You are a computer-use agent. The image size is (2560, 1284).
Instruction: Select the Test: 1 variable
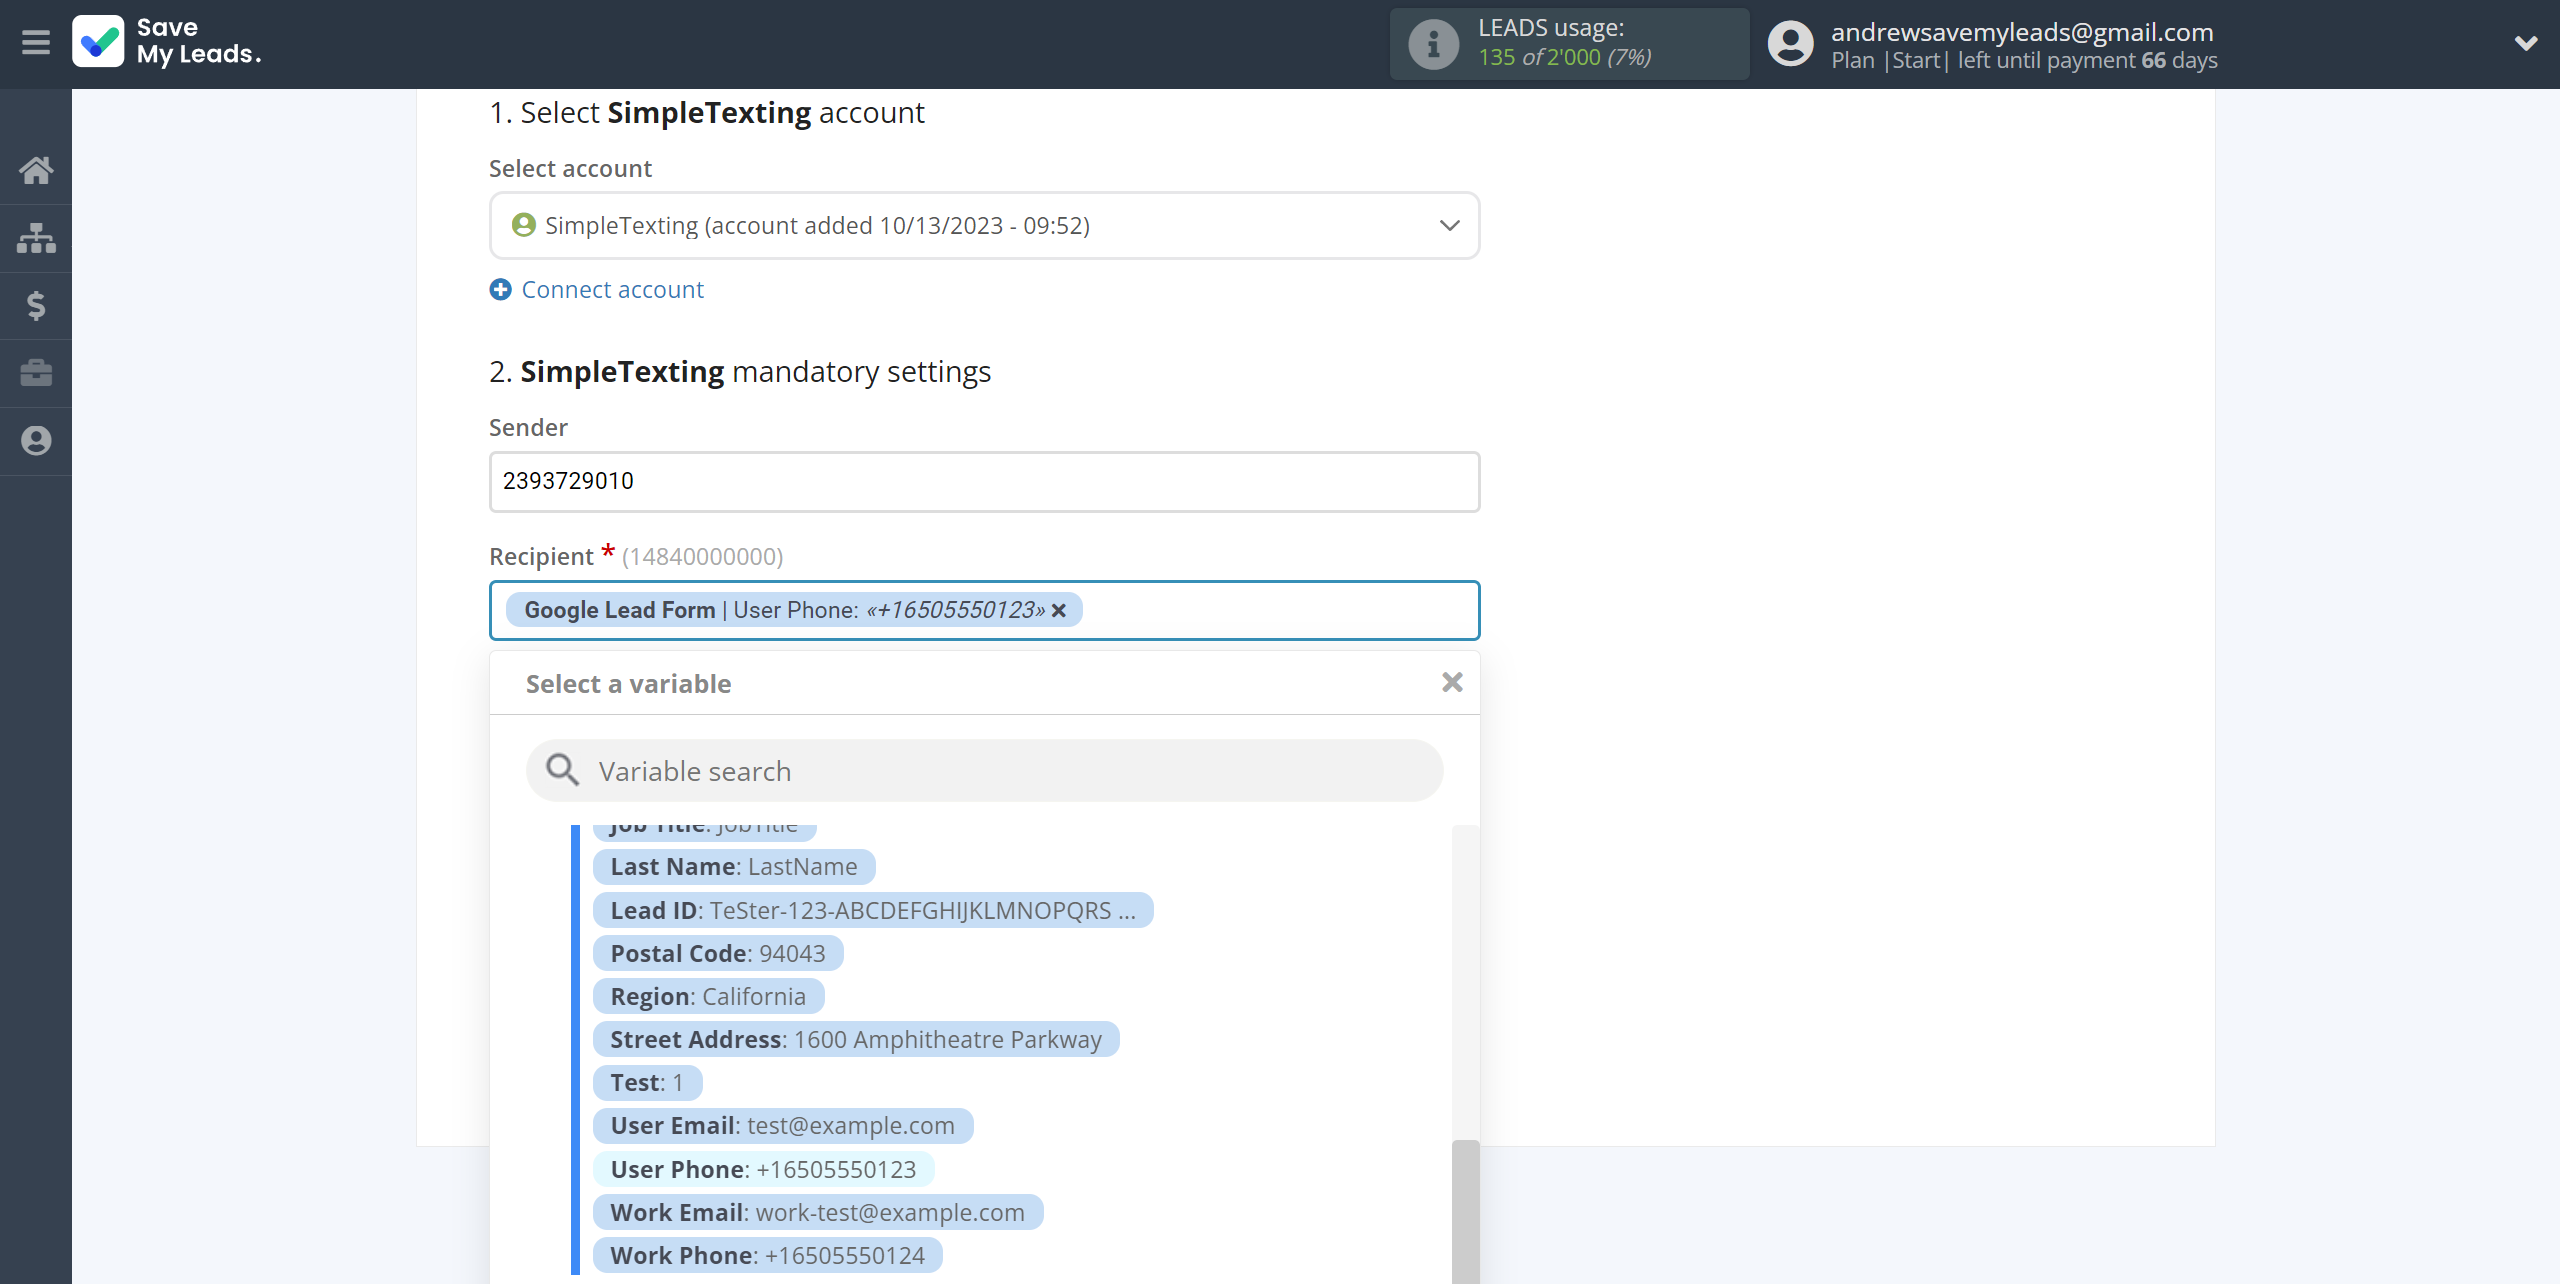pos(647,1083)
